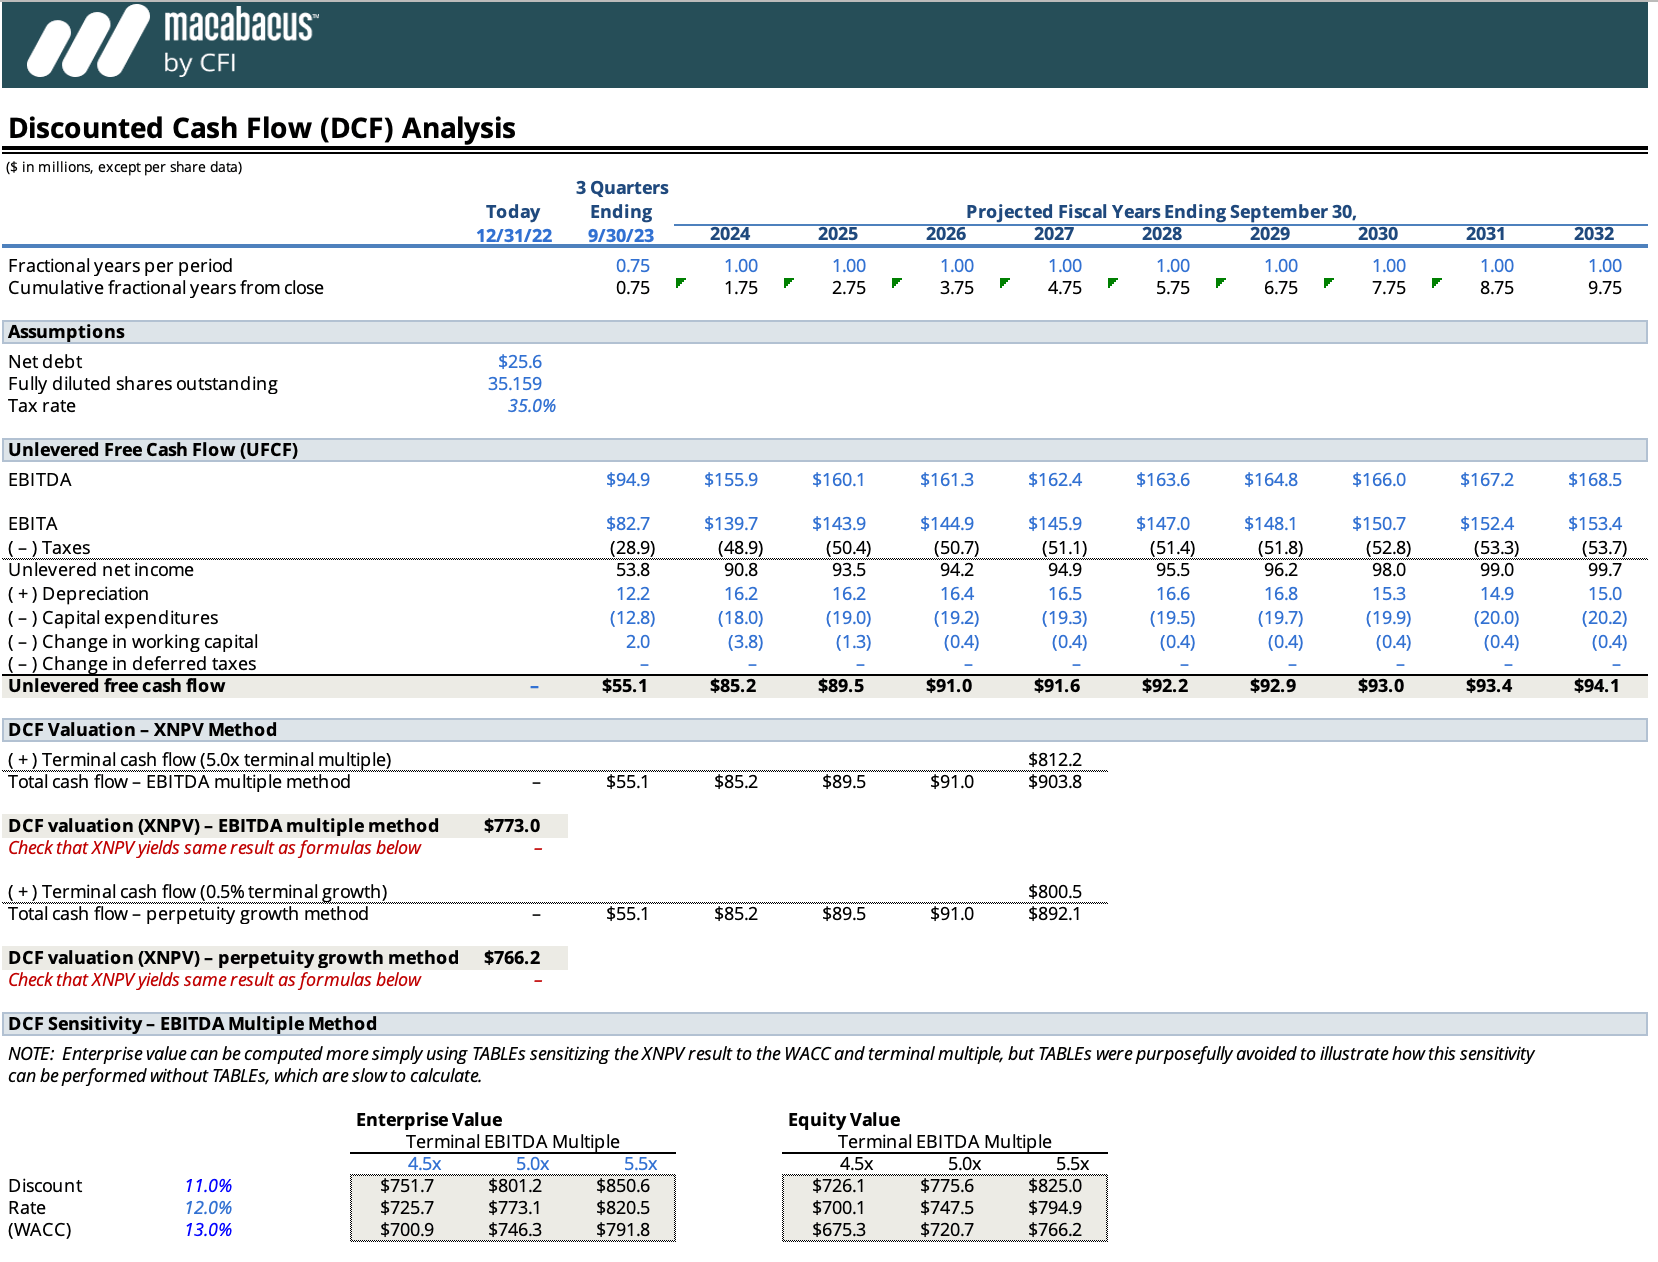1658x1262 pixels.
Task: Select the 13.0% WACC input value
Action: click(209, 1230)
